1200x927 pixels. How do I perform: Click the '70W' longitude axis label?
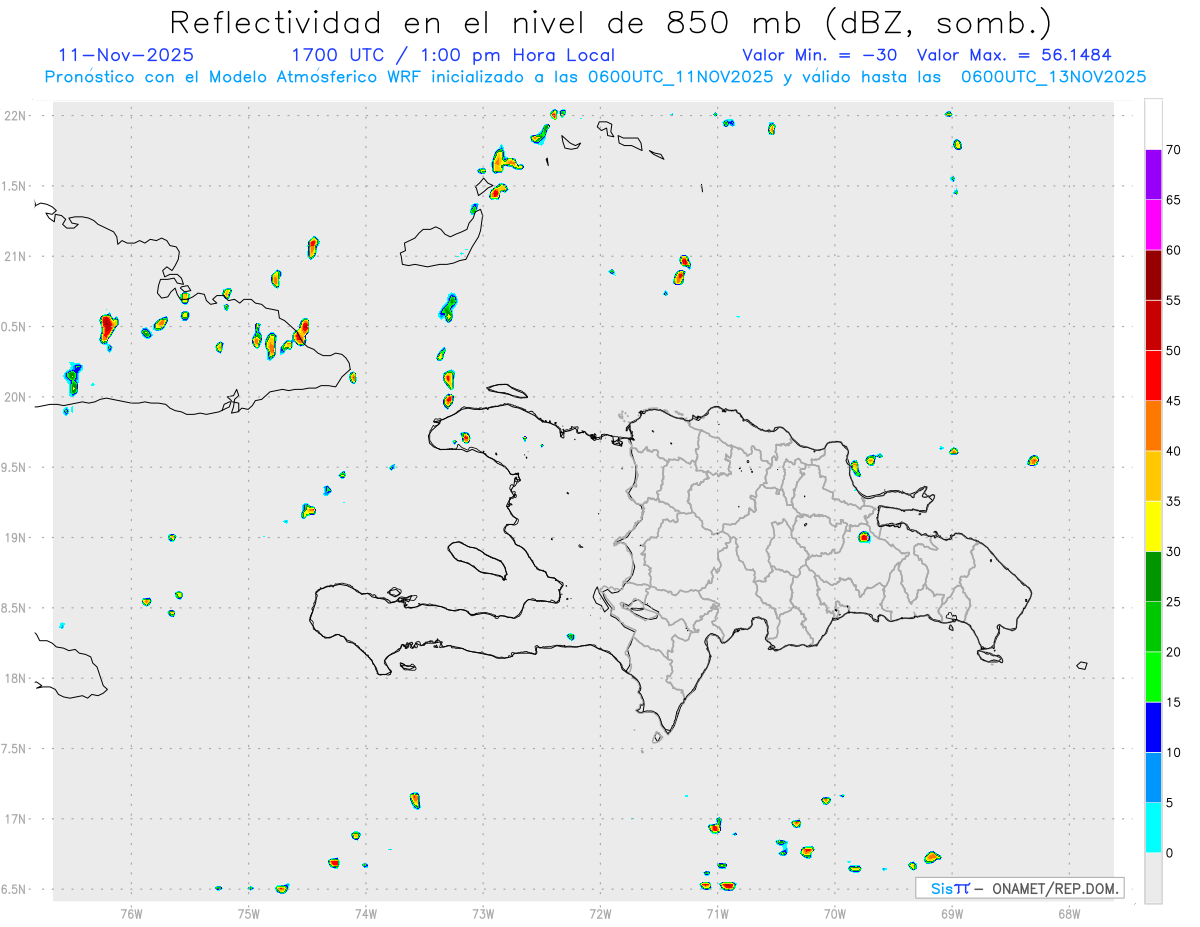coord(835,913)
